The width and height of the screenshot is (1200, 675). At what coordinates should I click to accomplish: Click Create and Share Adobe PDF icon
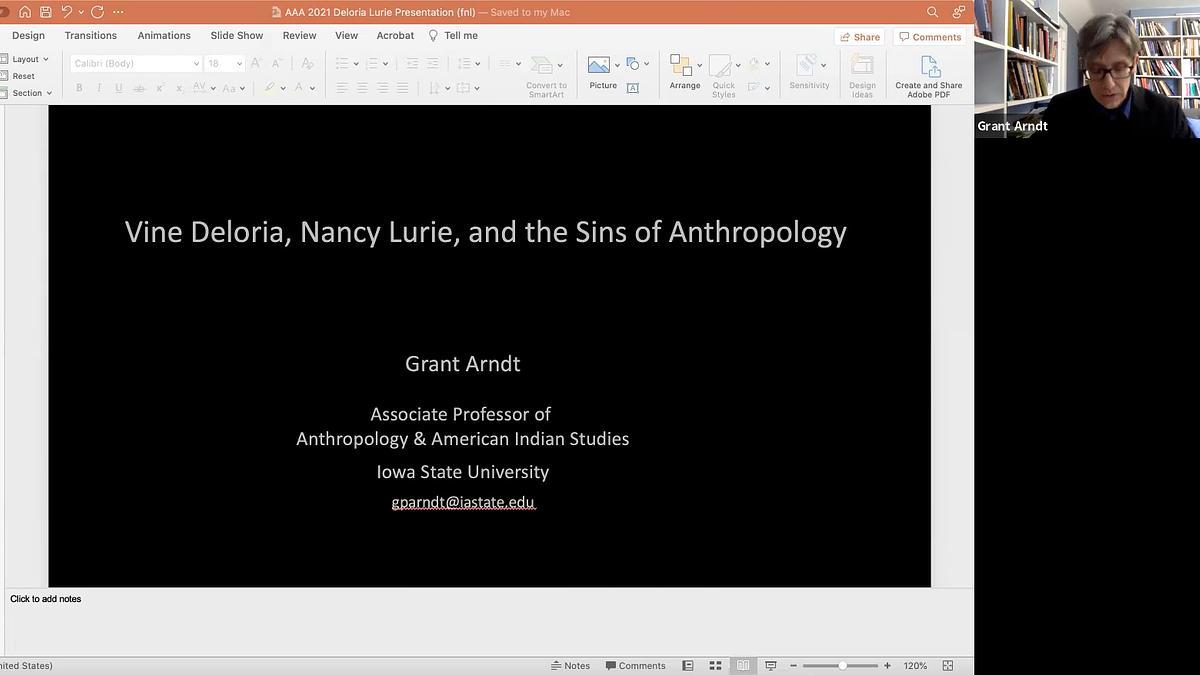pos(929,67)
